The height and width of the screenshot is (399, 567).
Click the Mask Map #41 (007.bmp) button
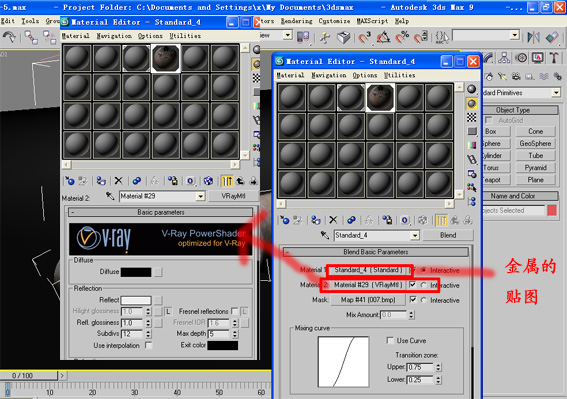click(x=368, y=300)
